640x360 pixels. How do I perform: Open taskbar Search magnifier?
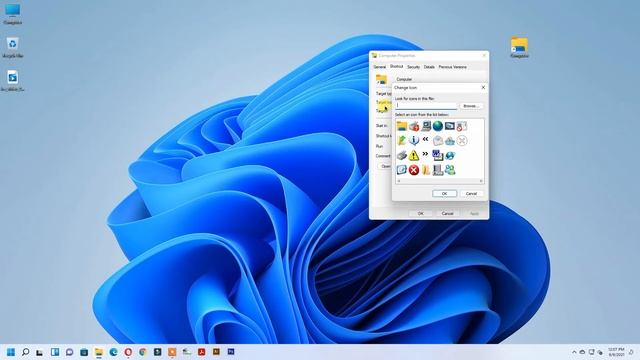[x=25, y=352]
